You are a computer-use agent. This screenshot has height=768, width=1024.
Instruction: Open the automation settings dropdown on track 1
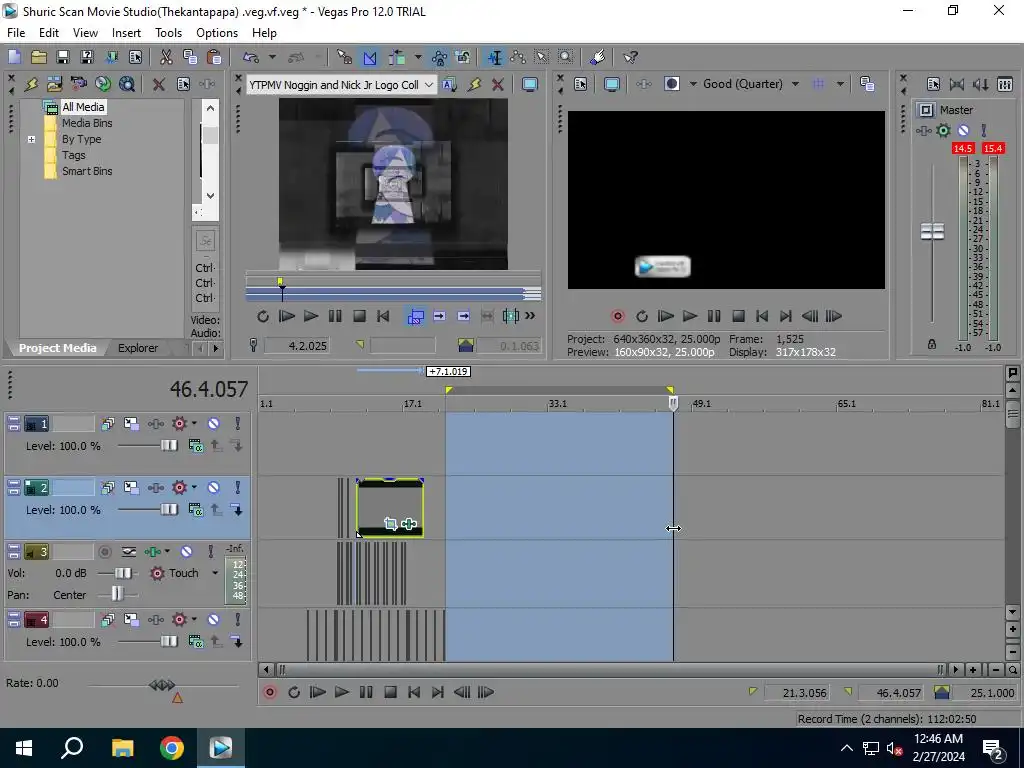pos(194,424)
